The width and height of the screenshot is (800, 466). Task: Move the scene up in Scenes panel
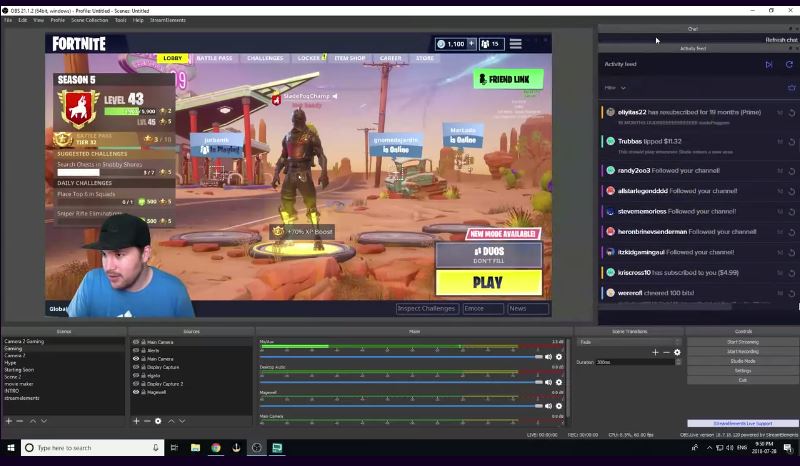(x=33, y=421)
